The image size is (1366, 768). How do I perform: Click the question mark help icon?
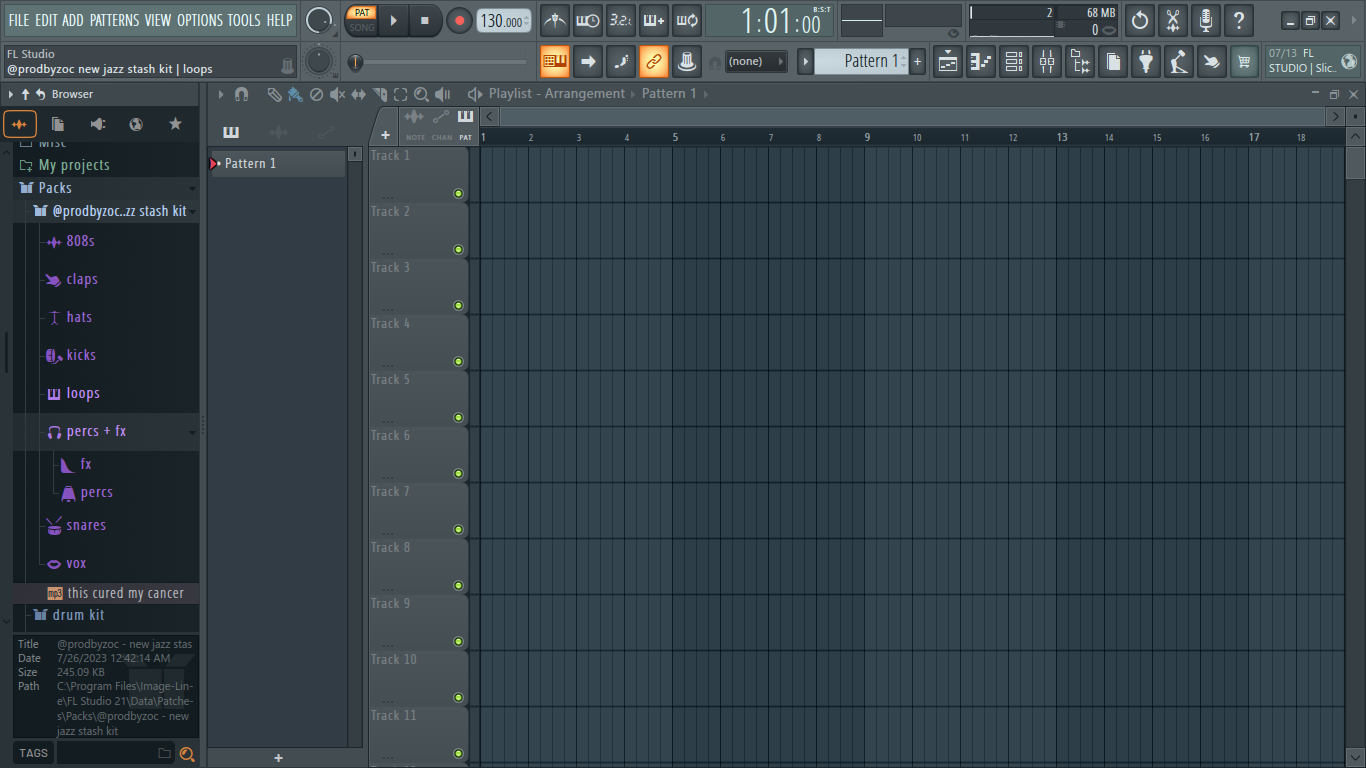pyautogui.click(x=1239, y=20)
